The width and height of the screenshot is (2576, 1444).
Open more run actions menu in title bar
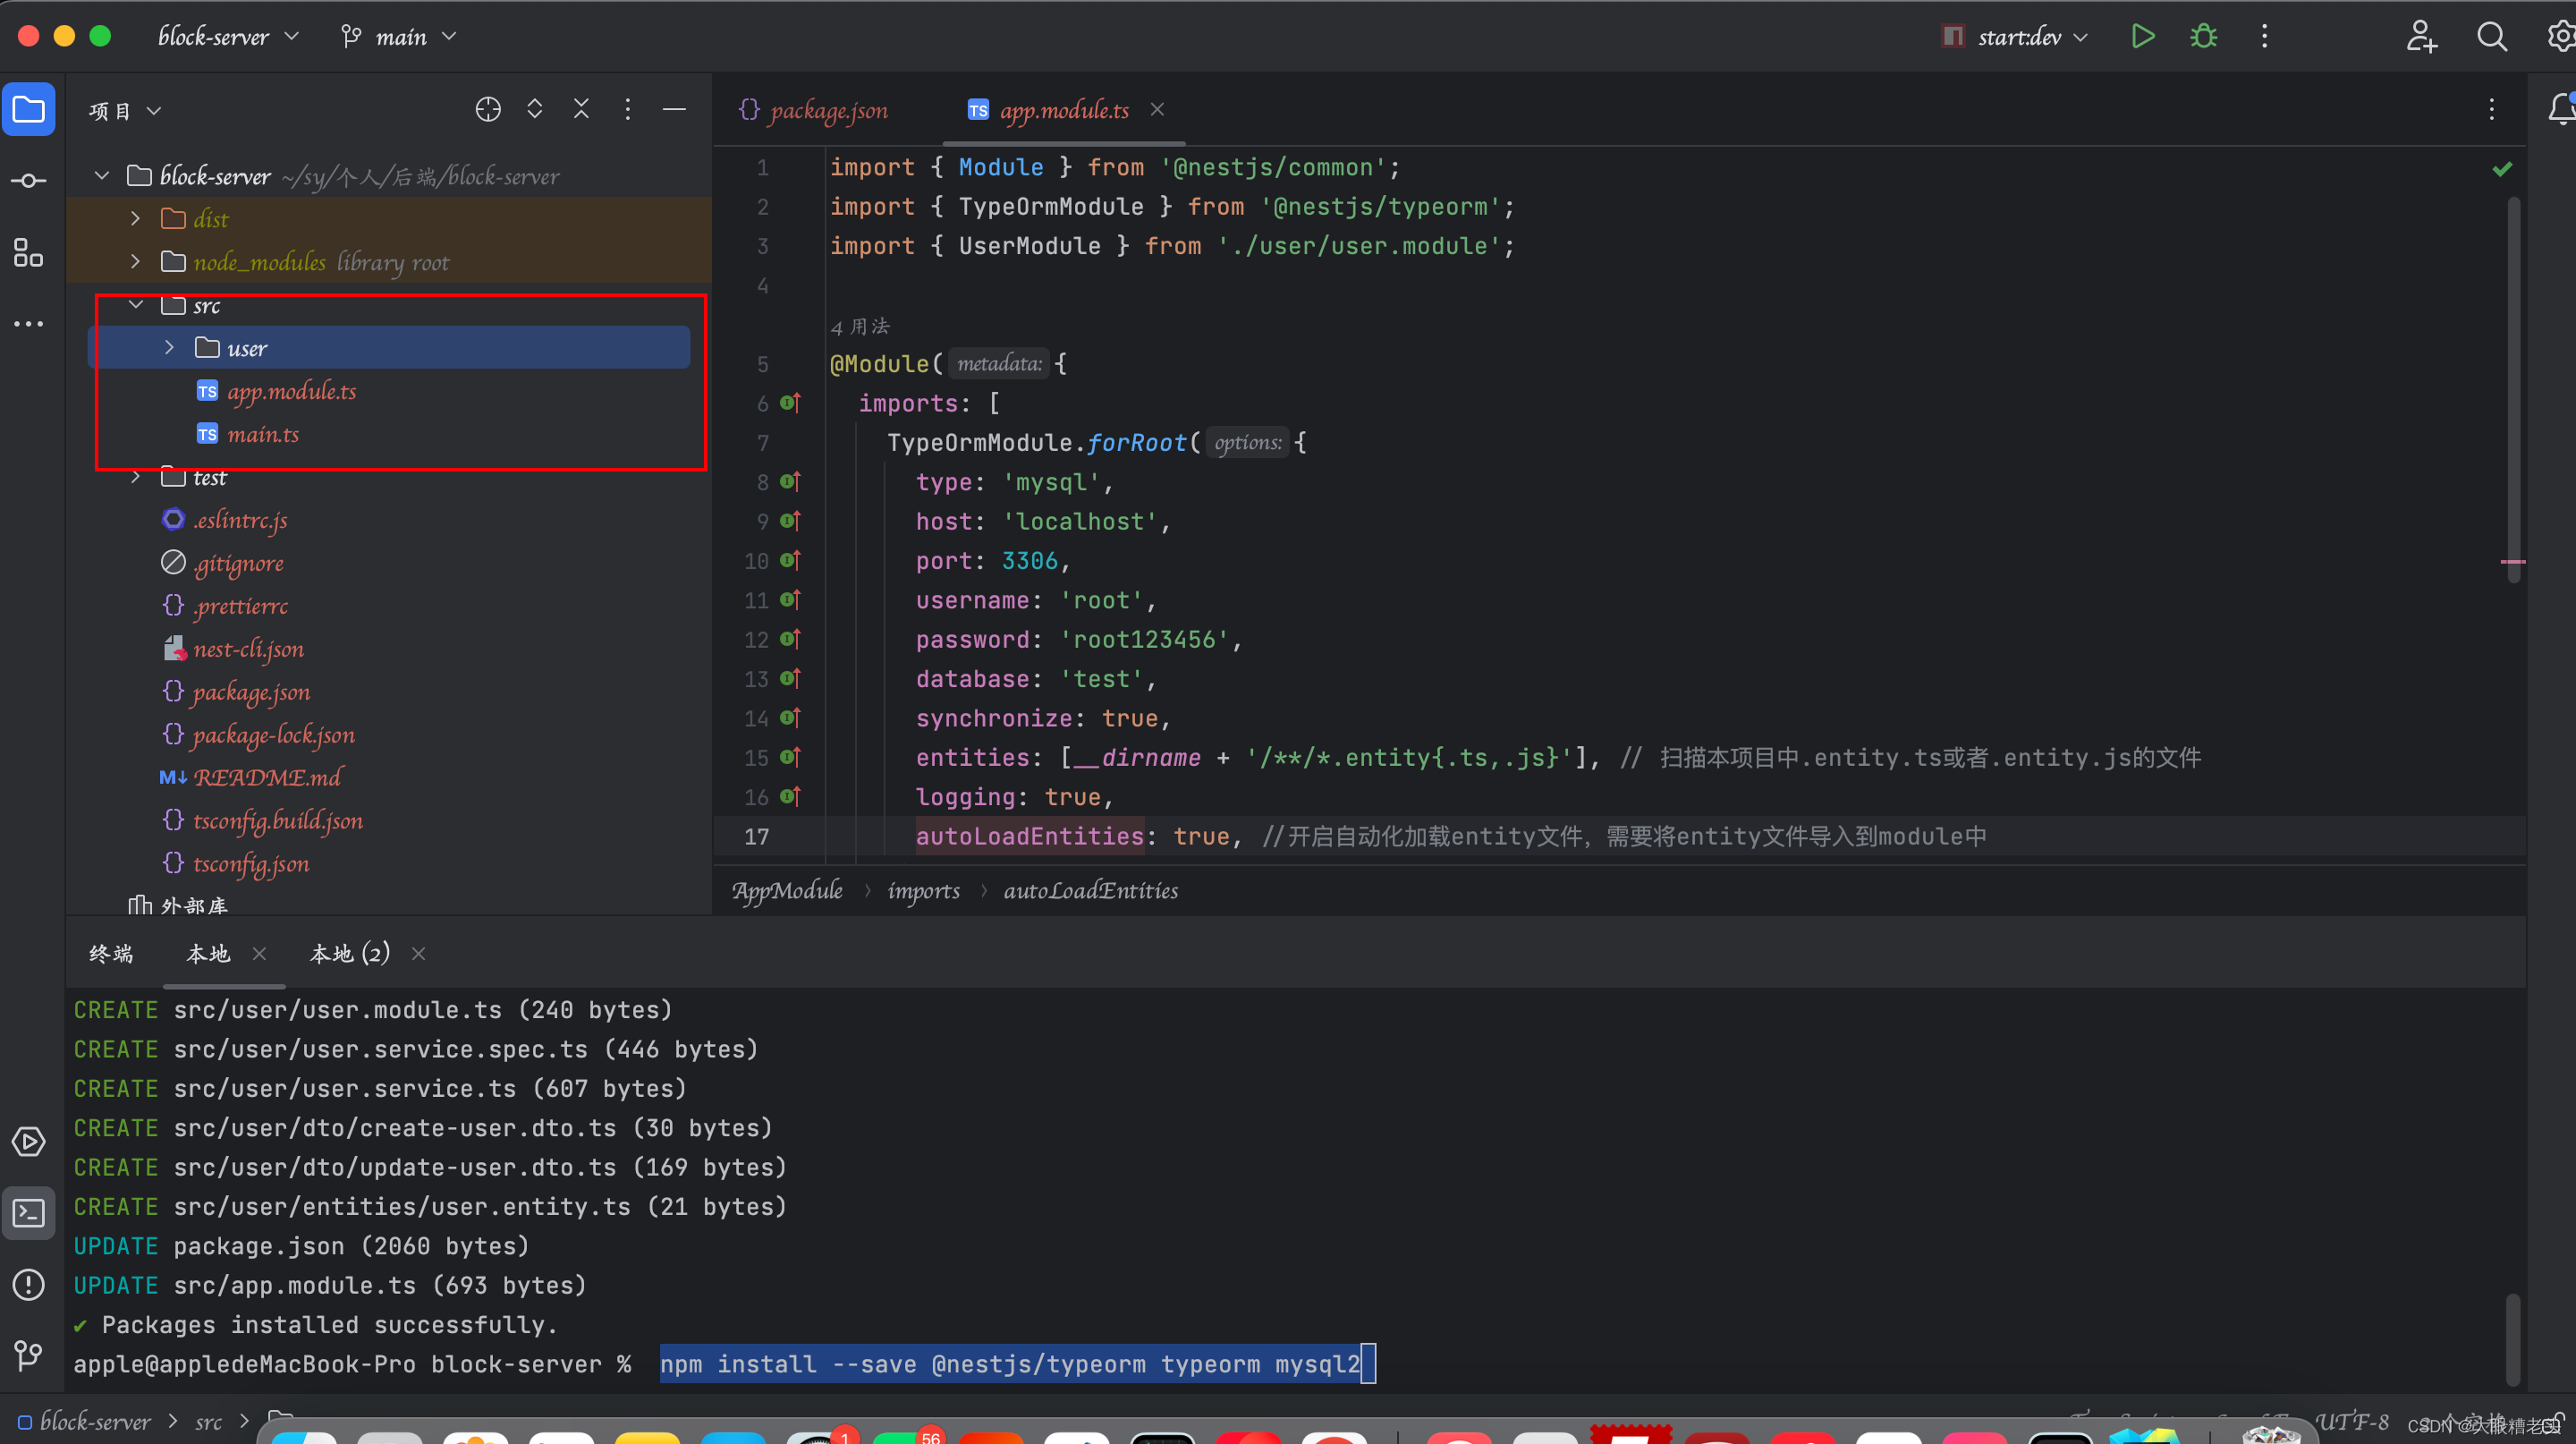[x=2264, y=37]
